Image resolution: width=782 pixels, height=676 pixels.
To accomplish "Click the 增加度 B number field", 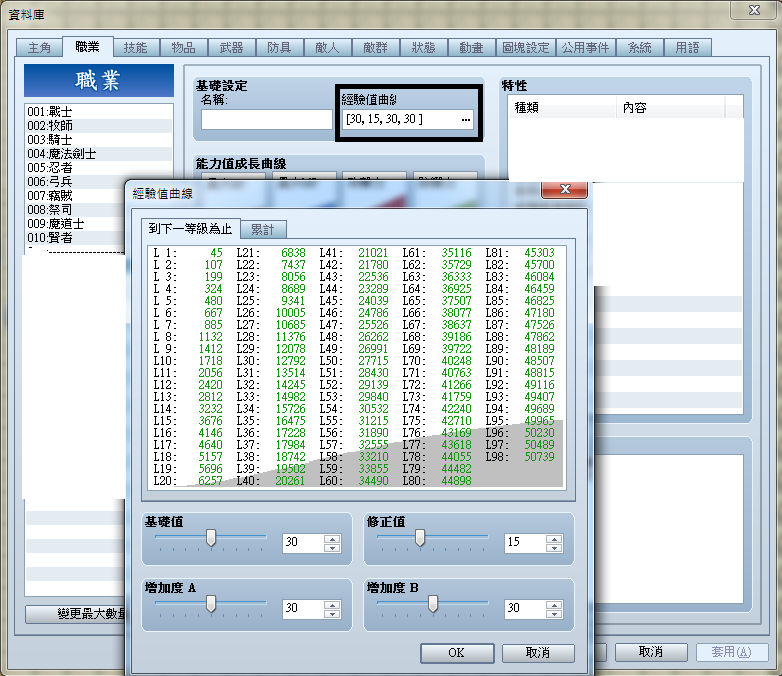I will pyautogui.click(x=526, y=609).
